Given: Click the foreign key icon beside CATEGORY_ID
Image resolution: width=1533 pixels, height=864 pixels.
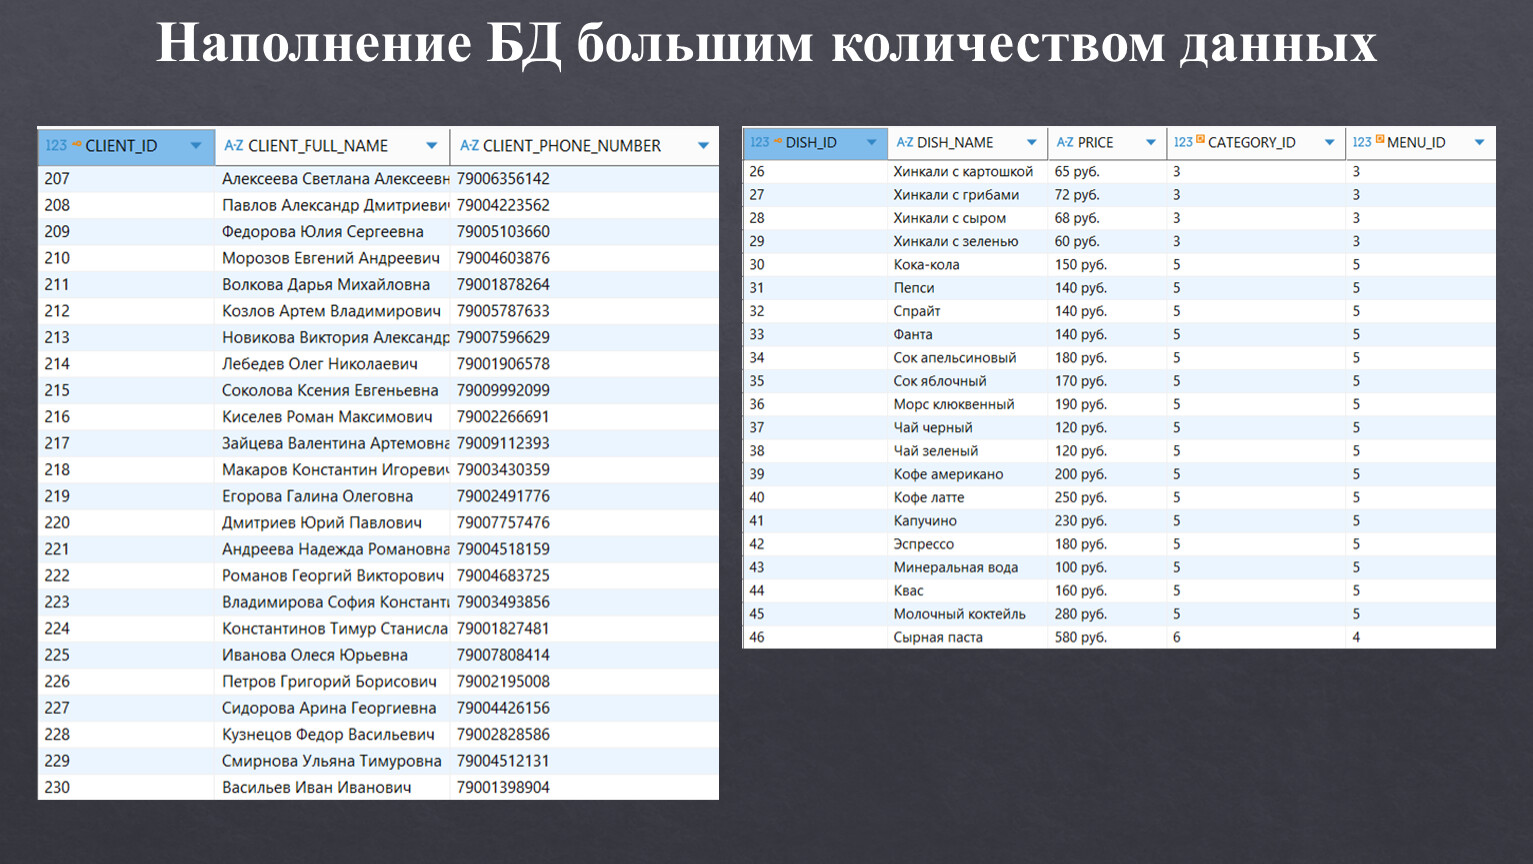Looking at the screenshot, I should pyautogui.click(x=1200, y=140).
